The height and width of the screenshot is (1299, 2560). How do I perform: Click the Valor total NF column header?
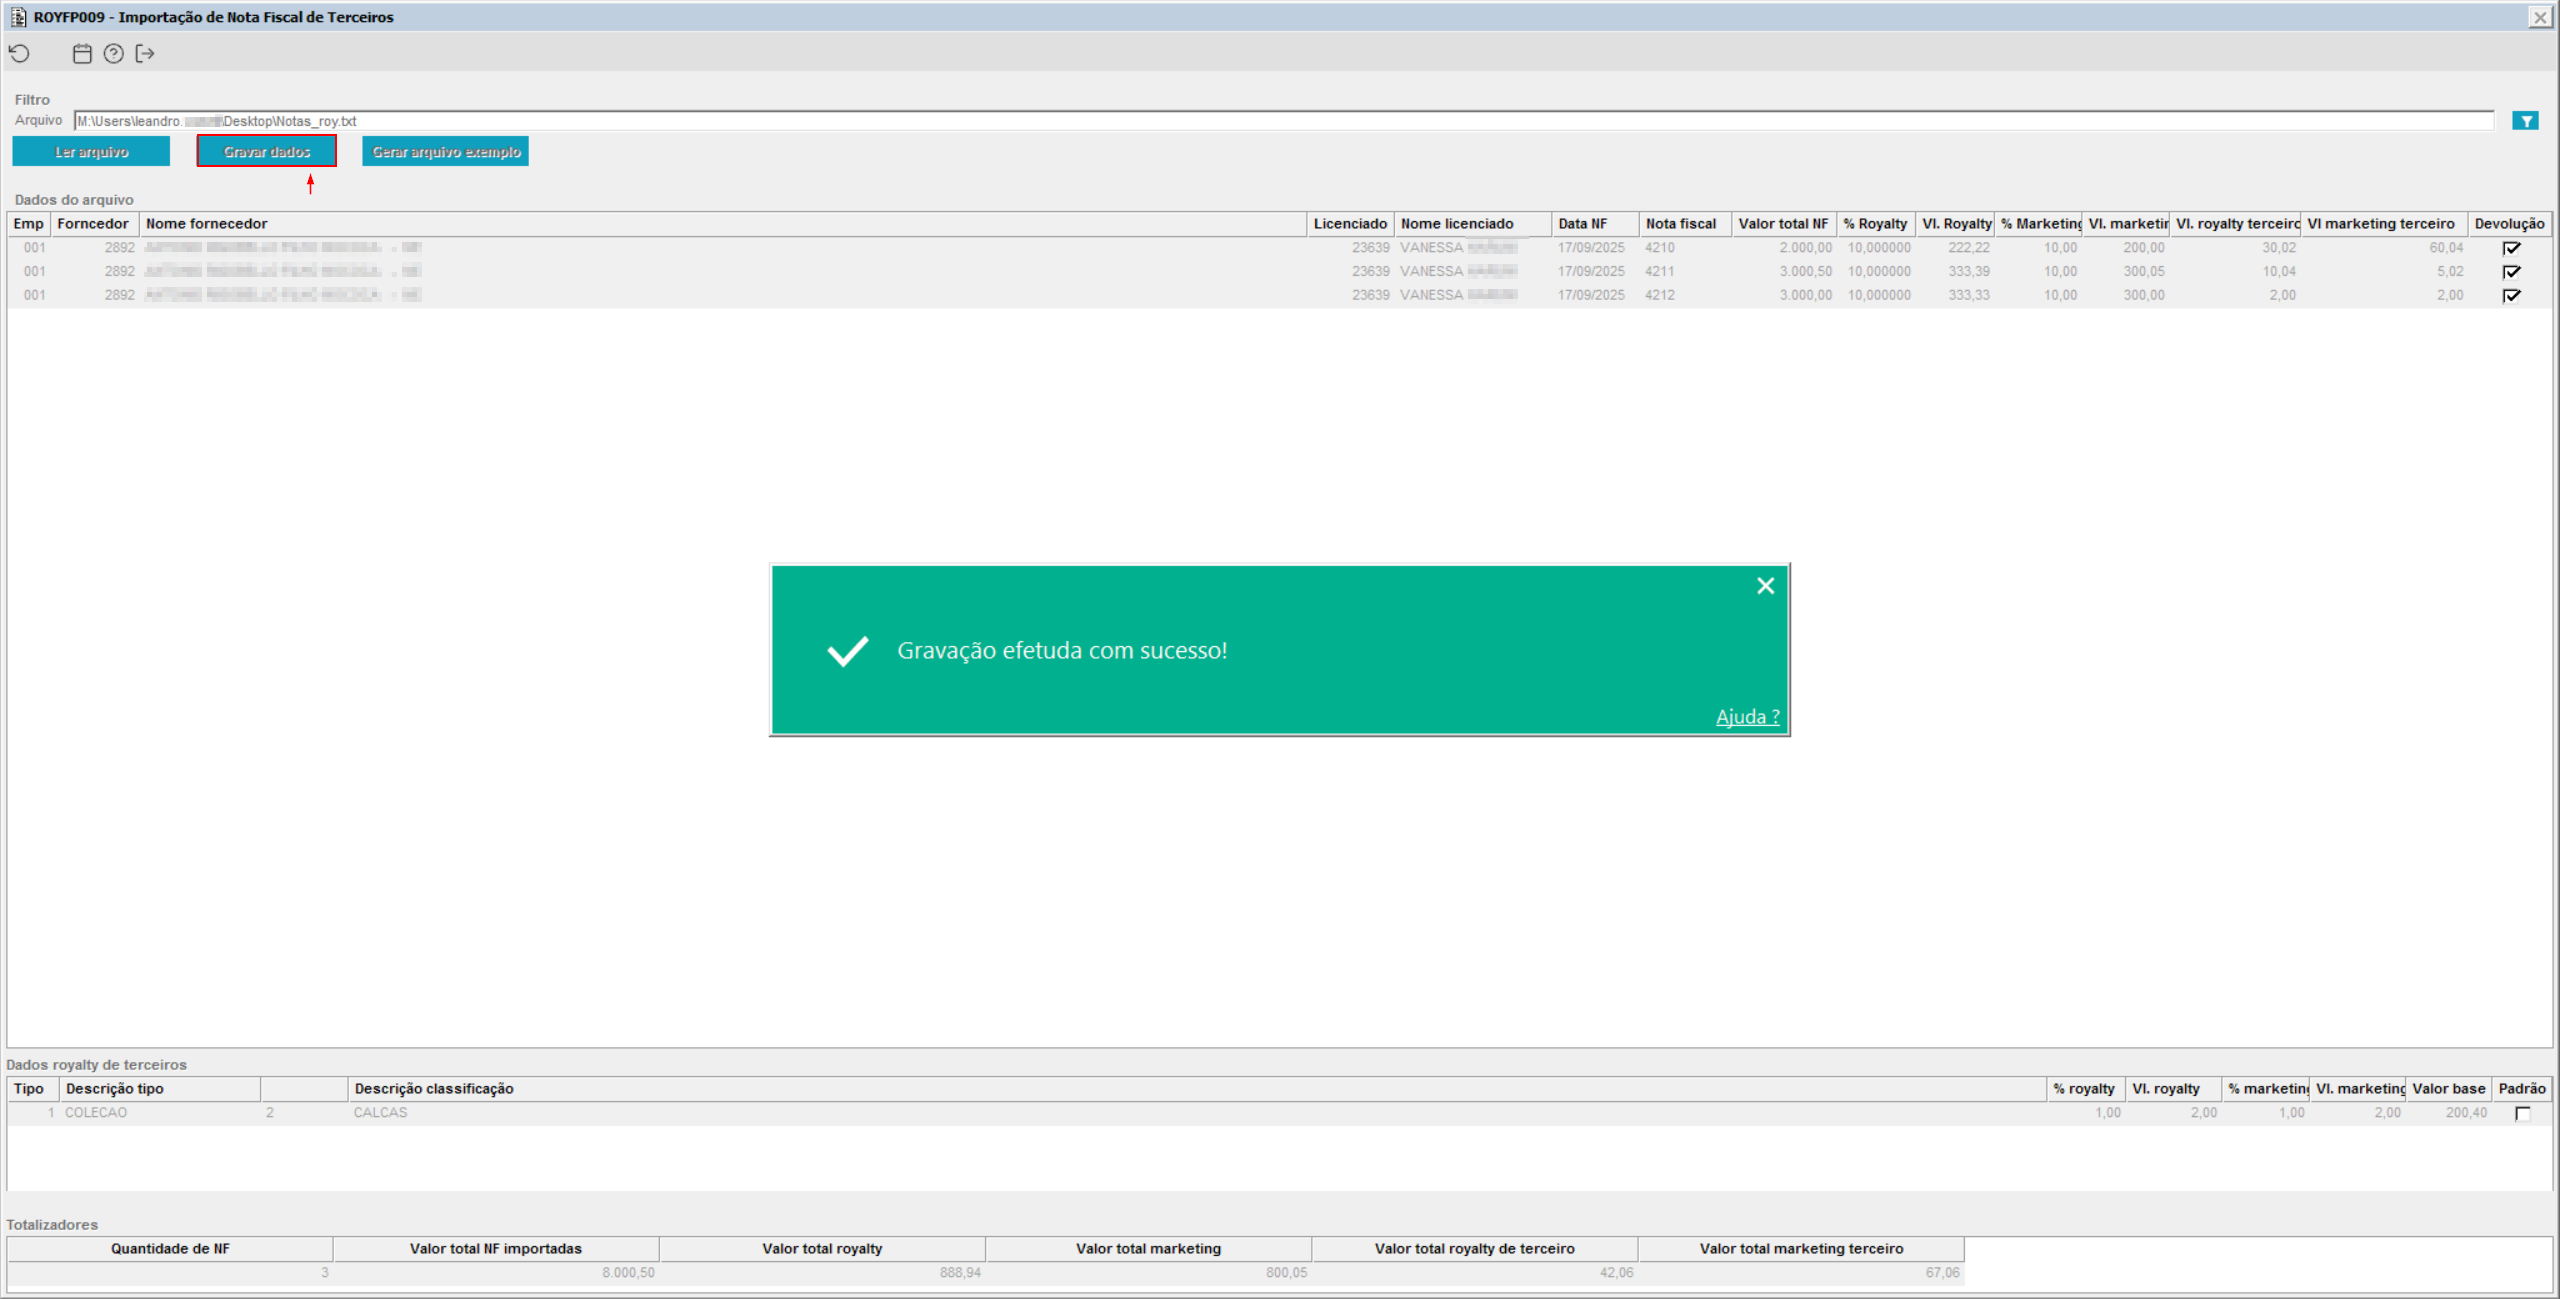click(x=1782, y=224)
